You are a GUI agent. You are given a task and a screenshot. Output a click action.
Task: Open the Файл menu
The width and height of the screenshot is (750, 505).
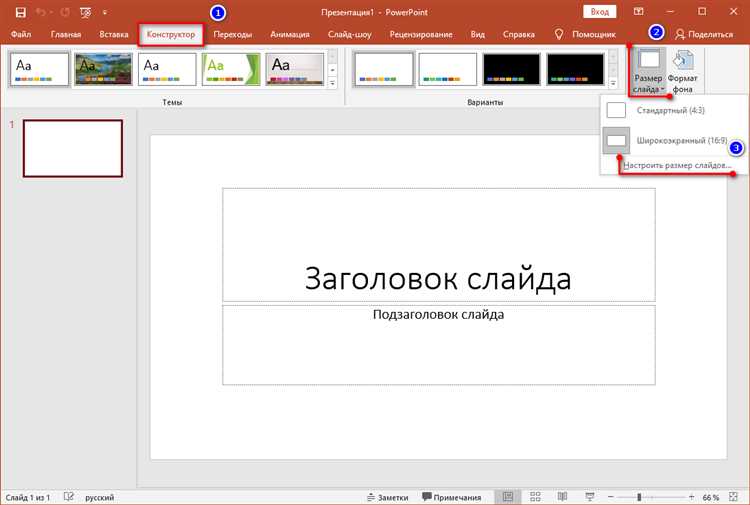pyautogui.click(x=20, y=34)
